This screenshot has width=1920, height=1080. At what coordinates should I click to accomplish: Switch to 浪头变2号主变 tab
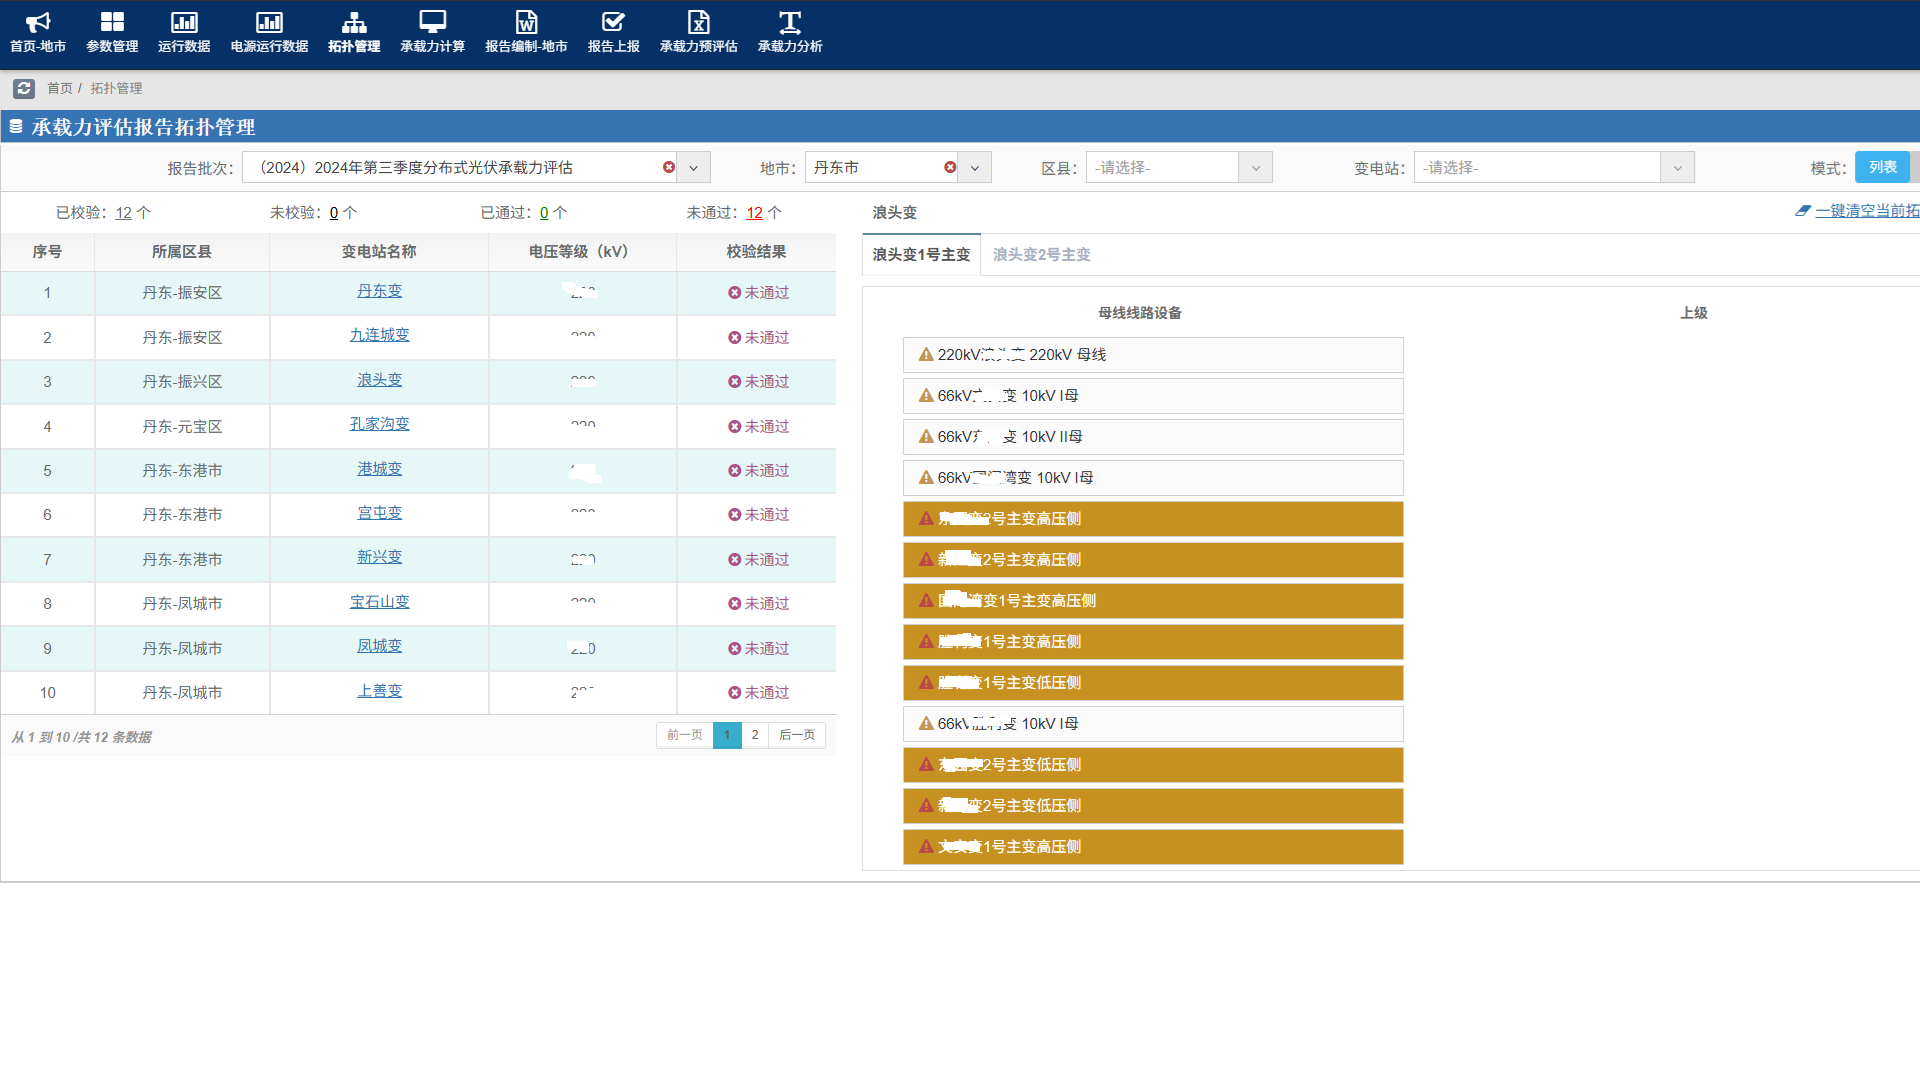coord(1041,255)
